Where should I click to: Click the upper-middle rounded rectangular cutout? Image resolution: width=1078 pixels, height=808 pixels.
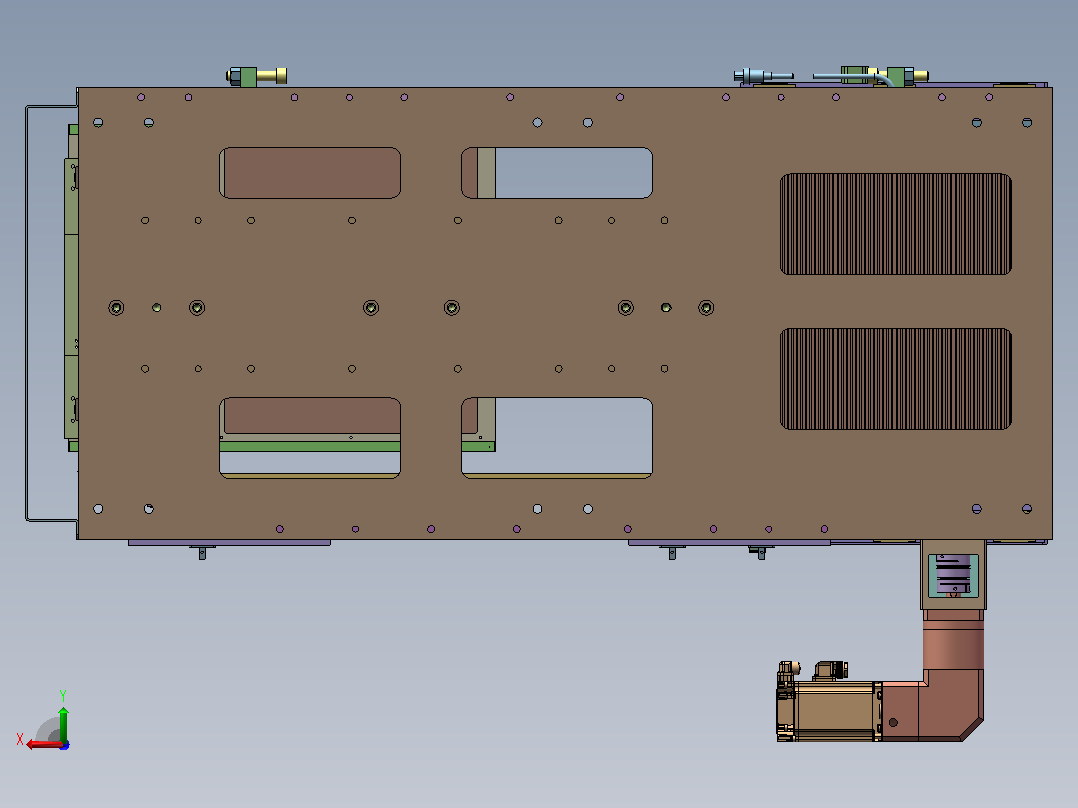[557, 173]
